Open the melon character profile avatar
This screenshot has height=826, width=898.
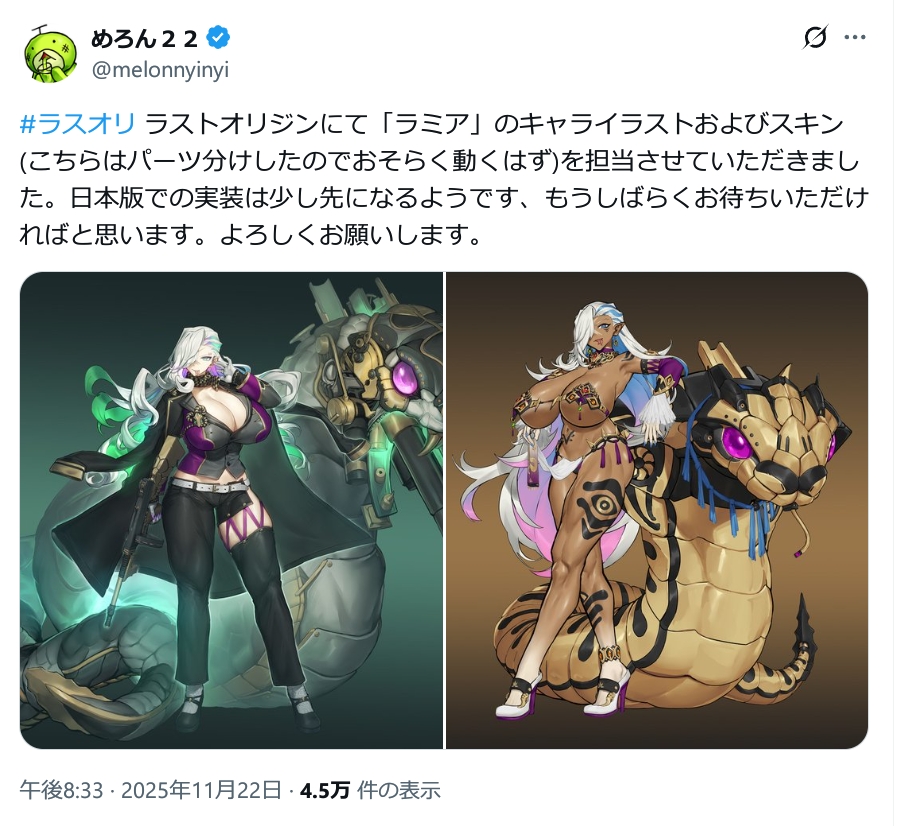click(x=51, y=54)
